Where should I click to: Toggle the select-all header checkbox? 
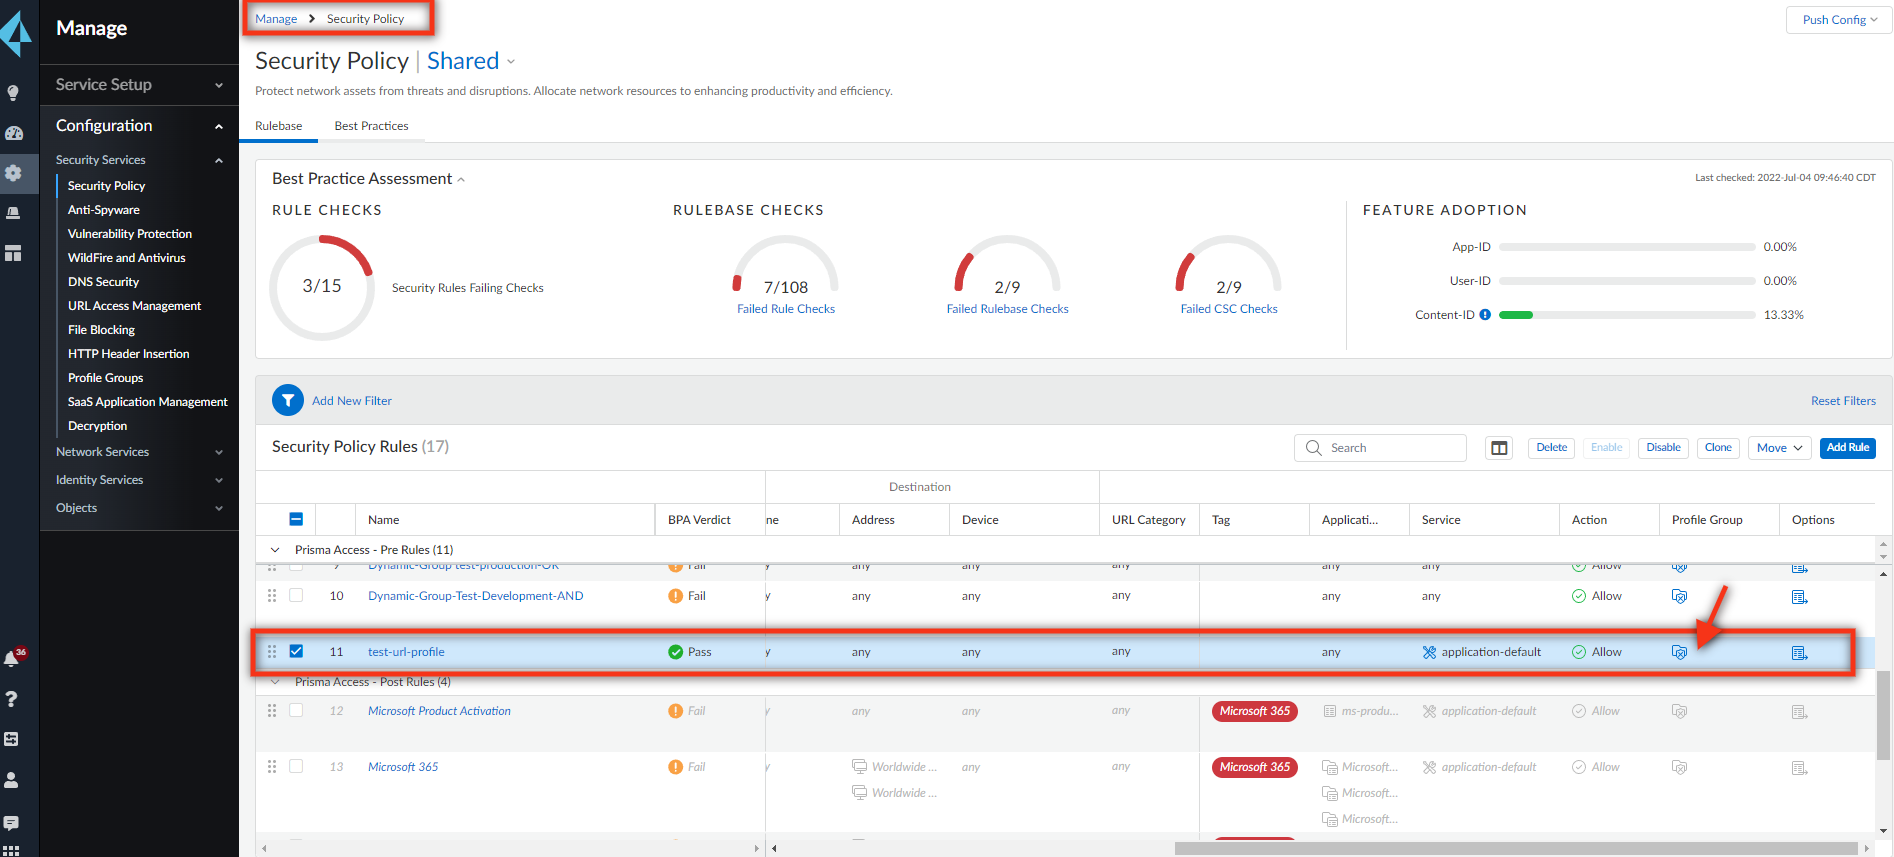point(296,519)
